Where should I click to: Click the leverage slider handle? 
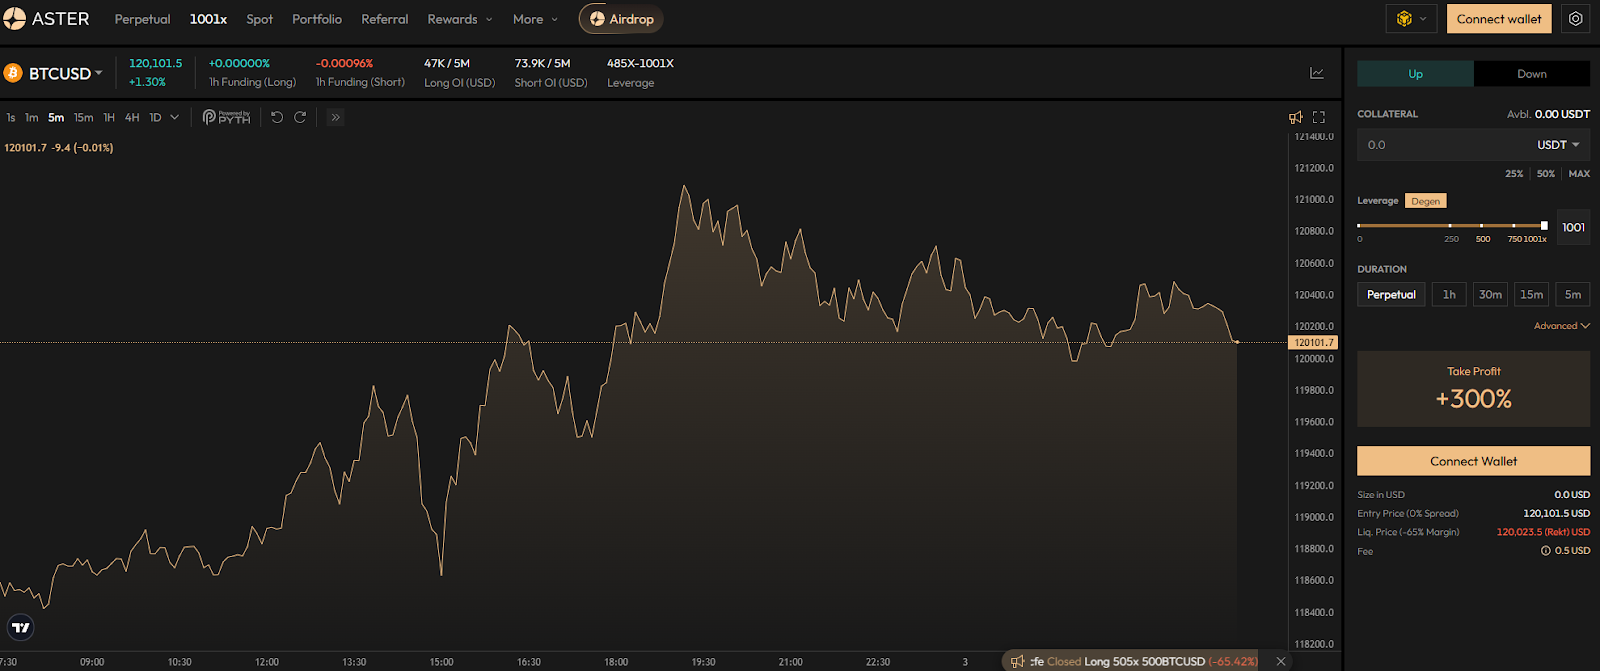pos(1544,225)
